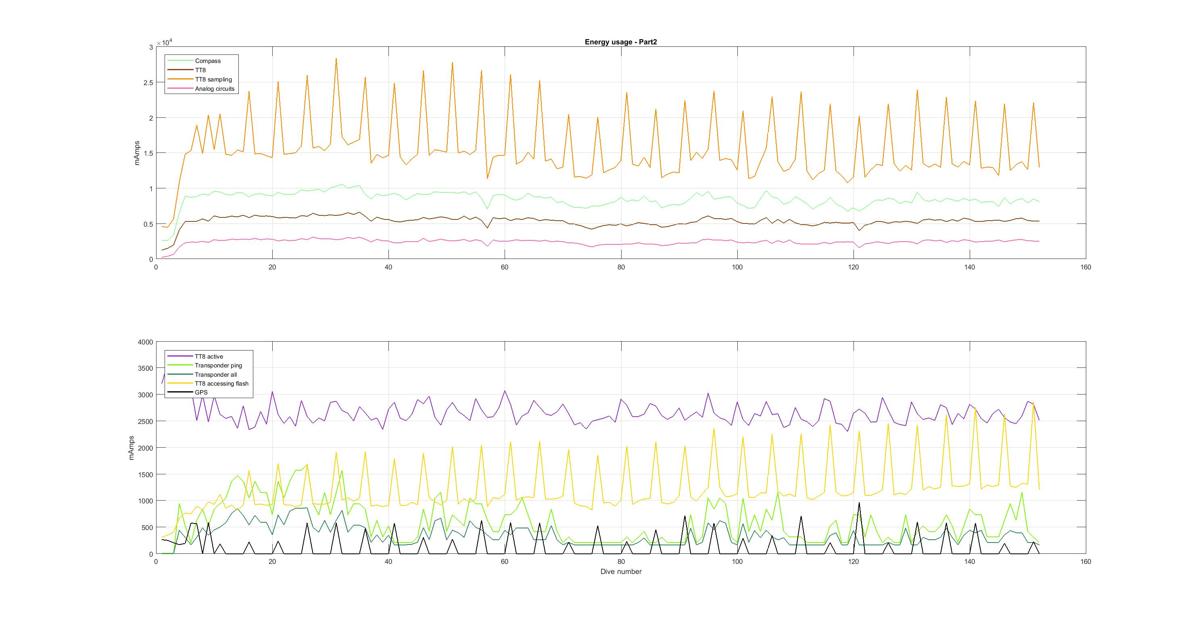Click y-tick '4000' on the lower plot

click(145, 342)
